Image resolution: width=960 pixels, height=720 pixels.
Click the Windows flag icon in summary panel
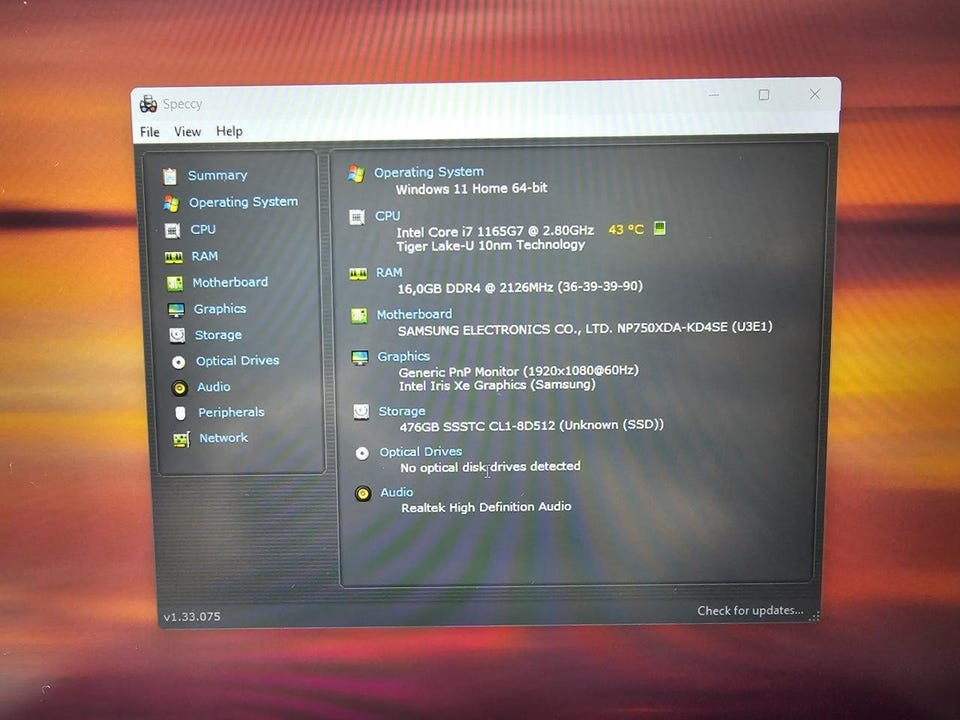(356, 174)
